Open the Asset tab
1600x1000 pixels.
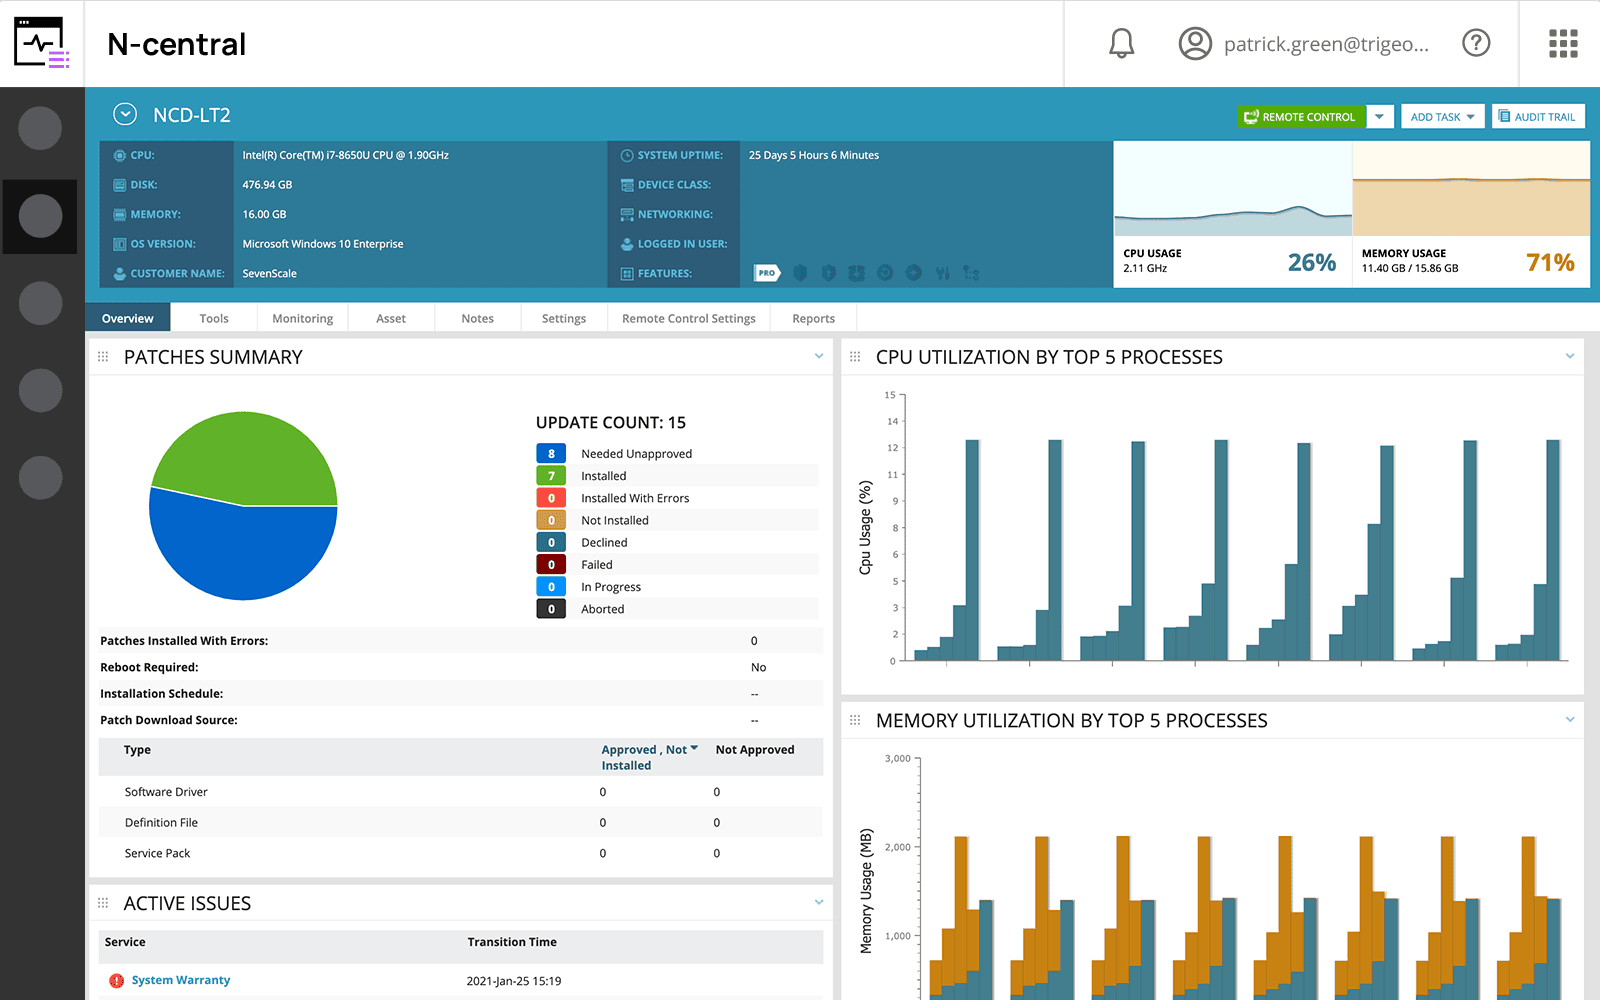coord(391,318)
